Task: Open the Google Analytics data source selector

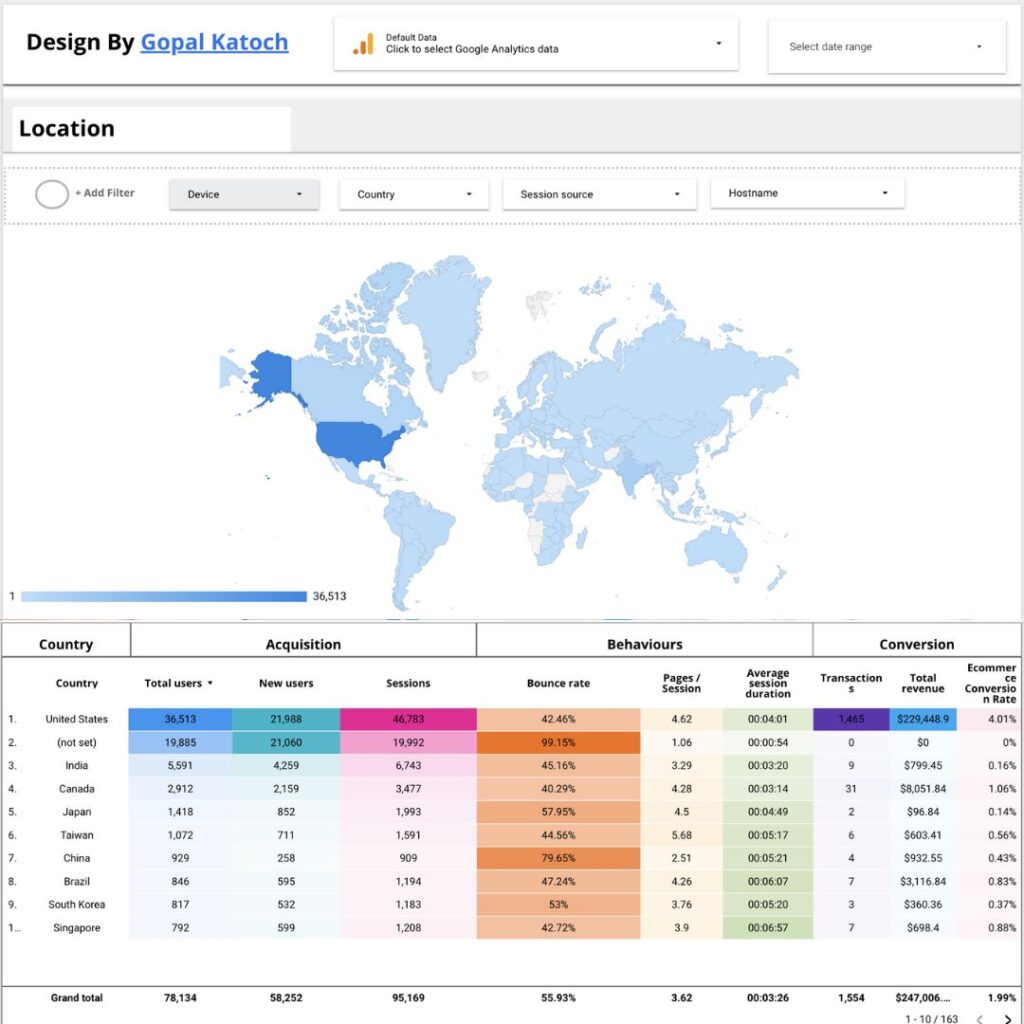Action: (536, 44)
